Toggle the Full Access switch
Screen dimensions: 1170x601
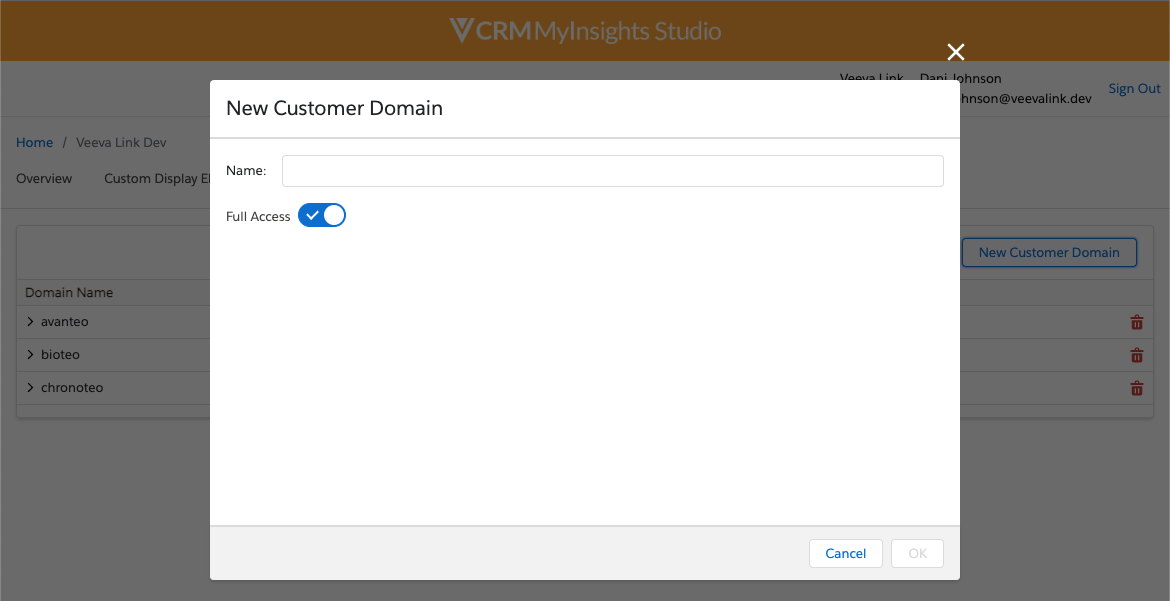[x=321, y=216]
